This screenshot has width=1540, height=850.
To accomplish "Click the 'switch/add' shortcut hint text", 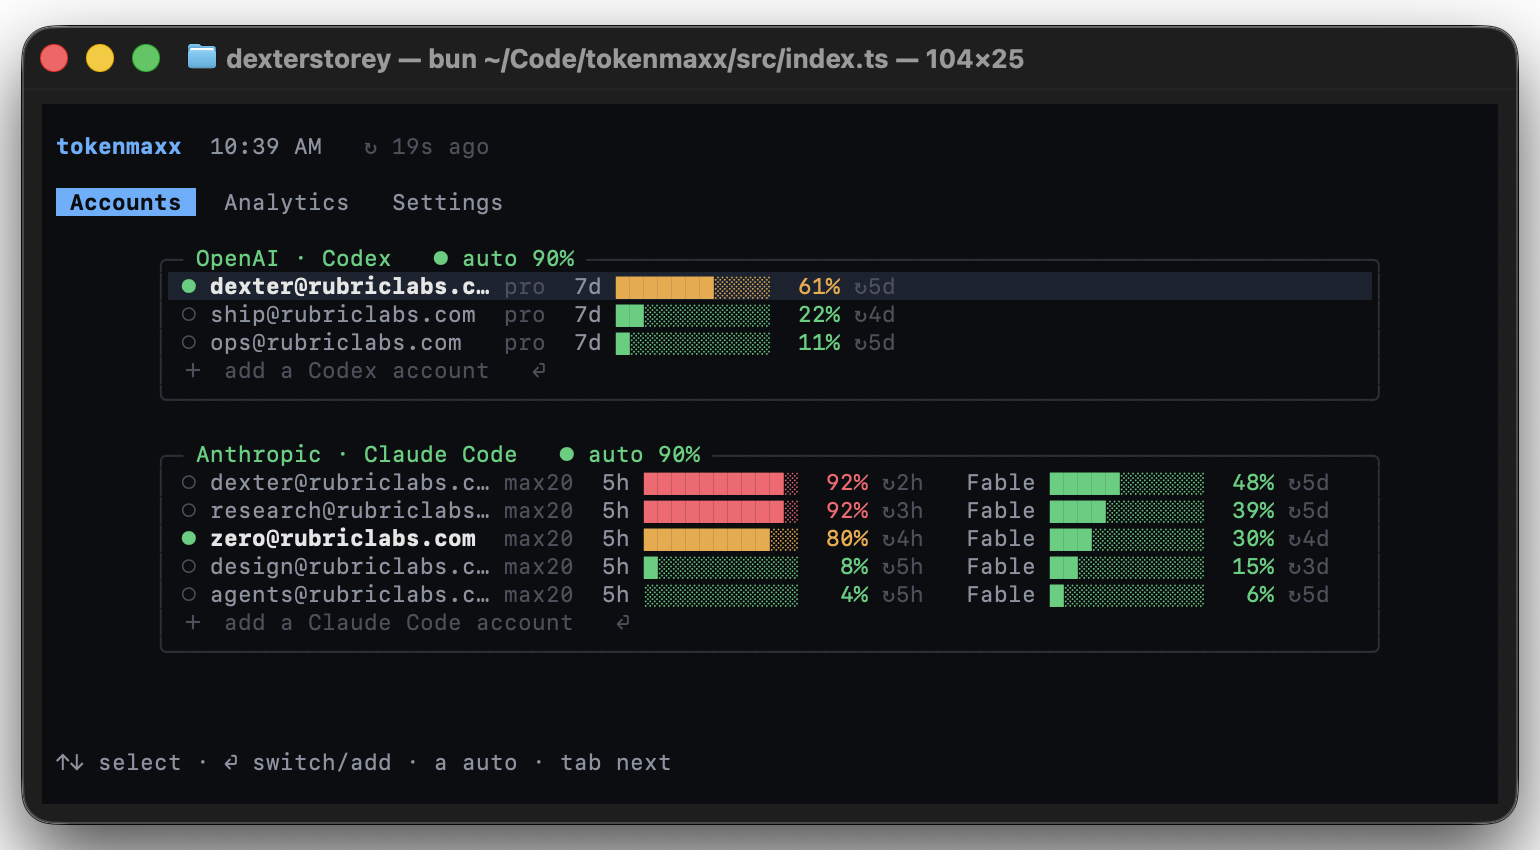I will point(322,763).
